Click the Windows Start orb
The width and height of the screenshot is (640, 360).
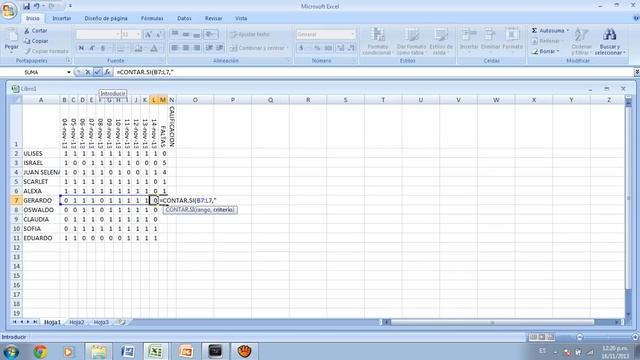pos(11,351)
